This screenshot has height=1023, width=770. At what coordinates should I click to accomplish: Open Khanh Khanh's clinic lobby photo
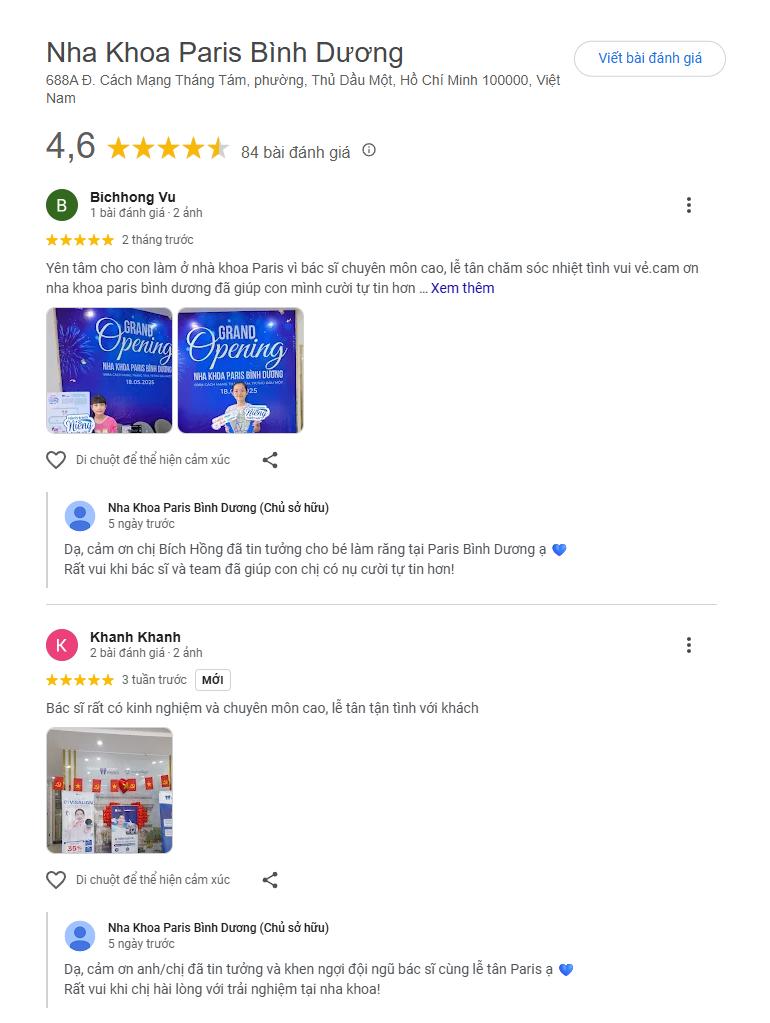(110, 791)
